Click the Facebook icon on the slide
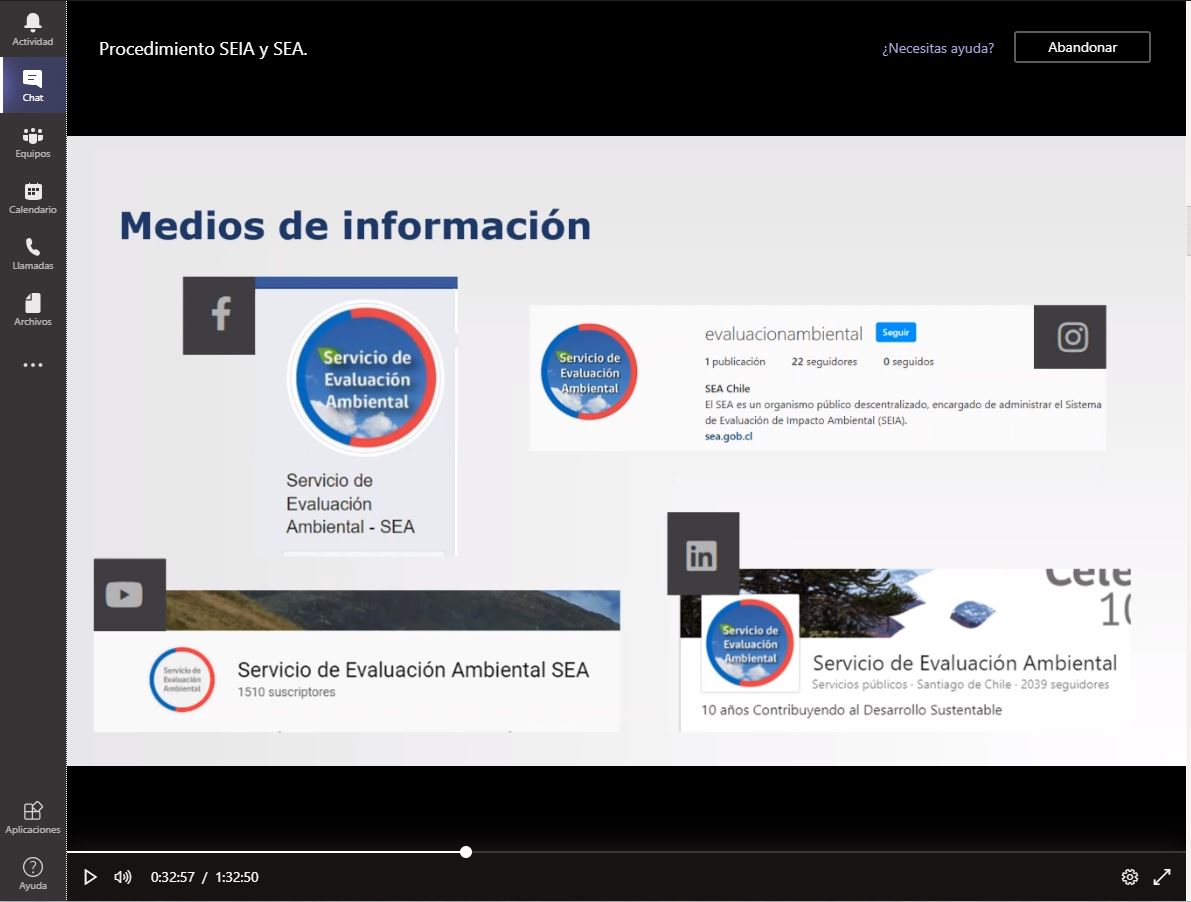This screenshot has height=902, width=1191. (219, 315)
